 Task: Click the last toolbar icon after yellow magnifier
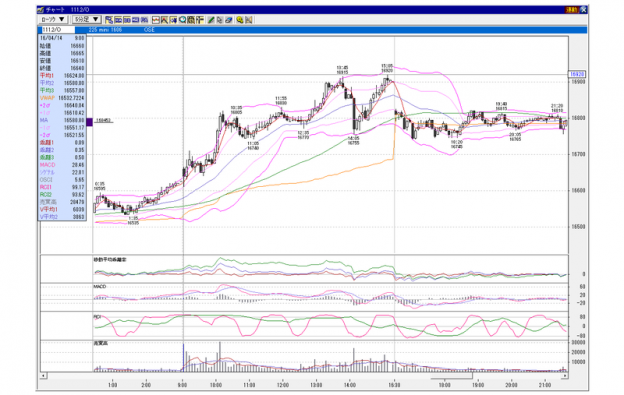click(249, 19)
